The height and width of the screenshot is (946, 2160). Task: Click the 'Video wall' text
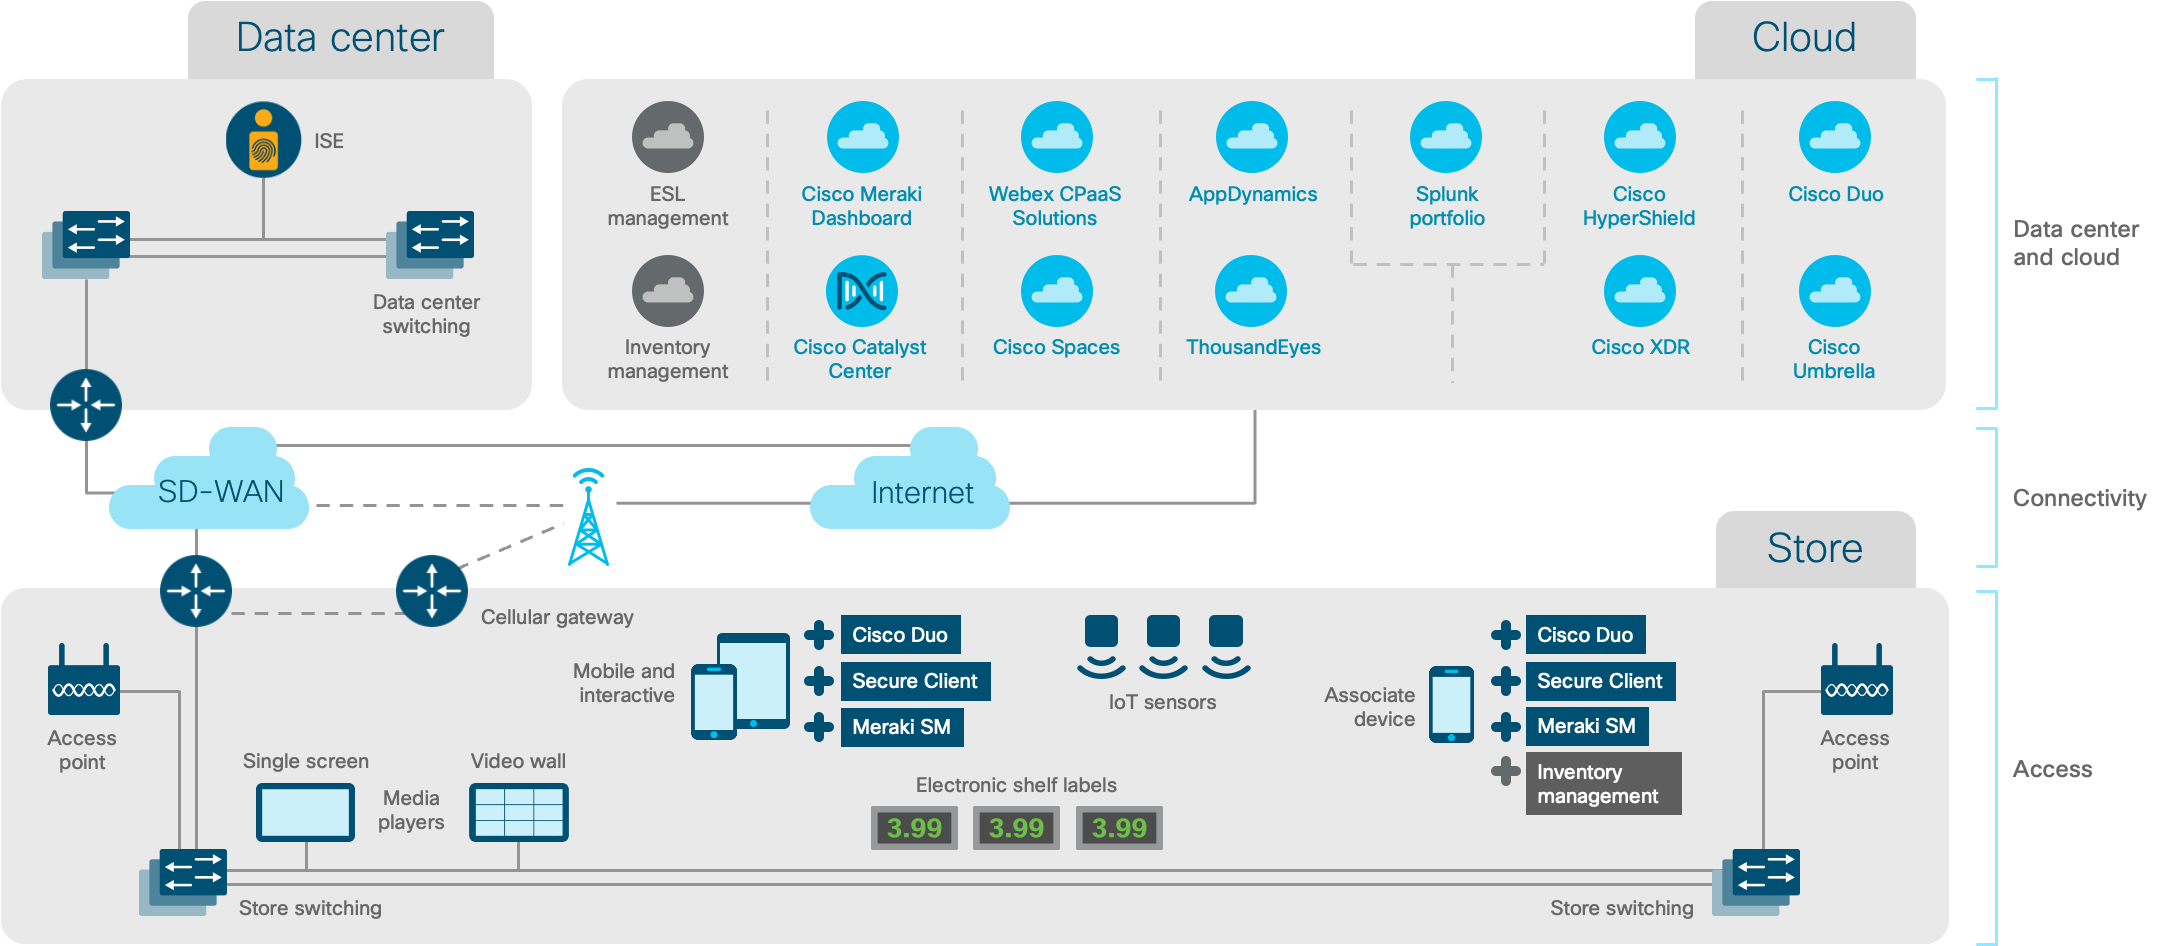click(518, 761)
